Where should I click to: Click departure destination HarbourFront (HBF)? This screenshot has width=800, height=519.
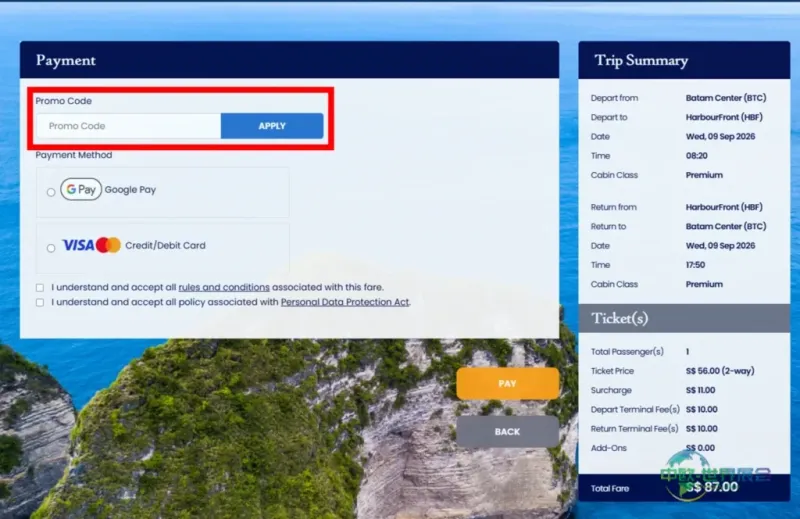[724, 117]
